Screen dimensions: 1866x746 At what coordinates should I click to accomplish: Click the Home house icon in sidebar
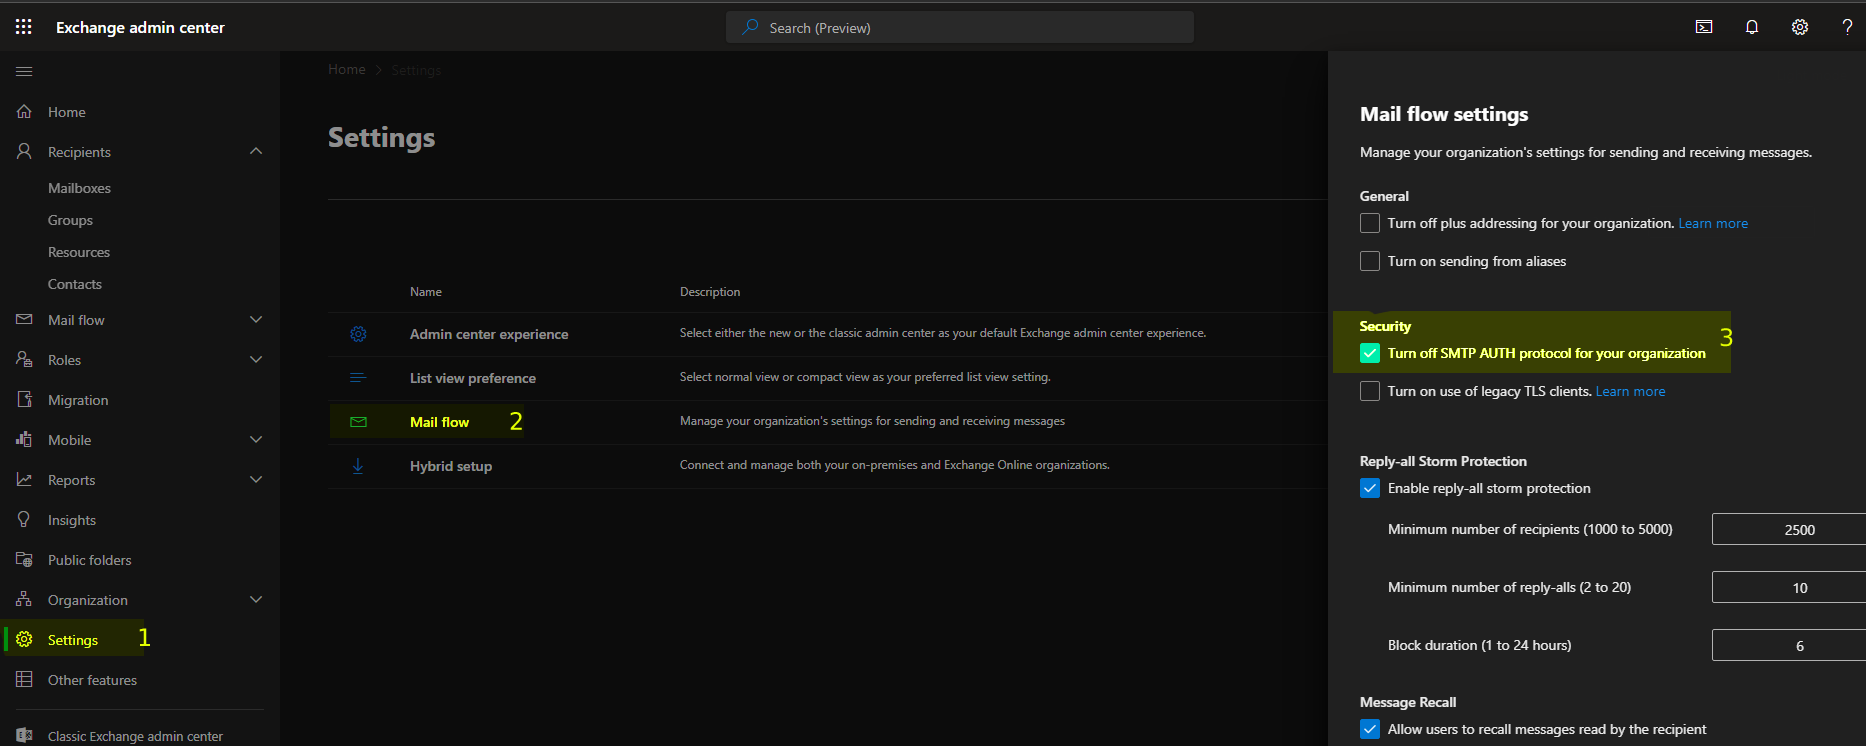click(x=24, y=112)
